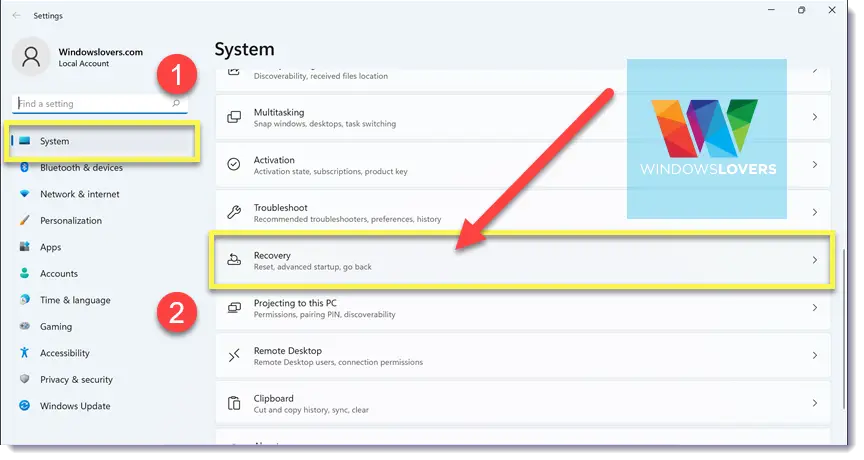Click the Gaming controller icon

tap(24, 326)
